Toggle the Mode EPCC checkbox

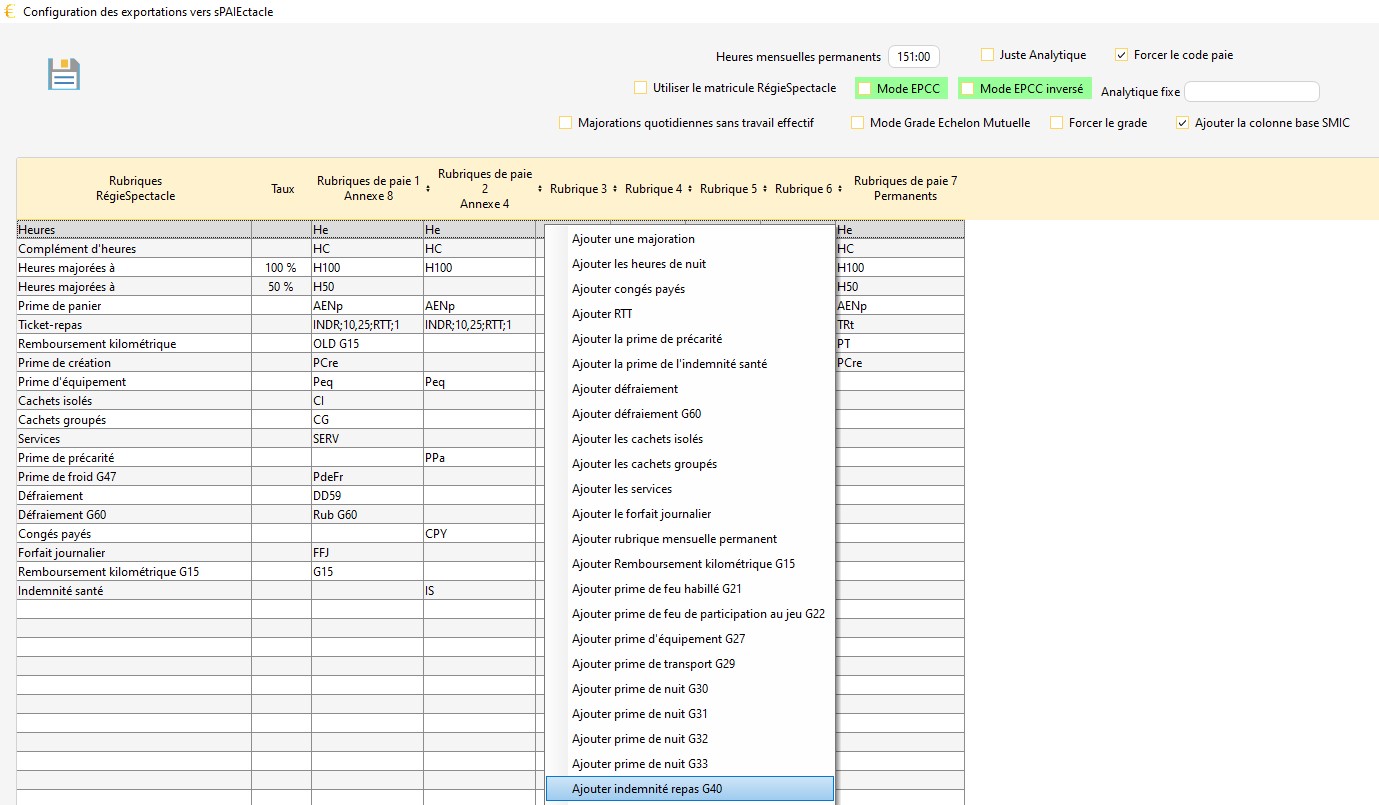[865, 89]
